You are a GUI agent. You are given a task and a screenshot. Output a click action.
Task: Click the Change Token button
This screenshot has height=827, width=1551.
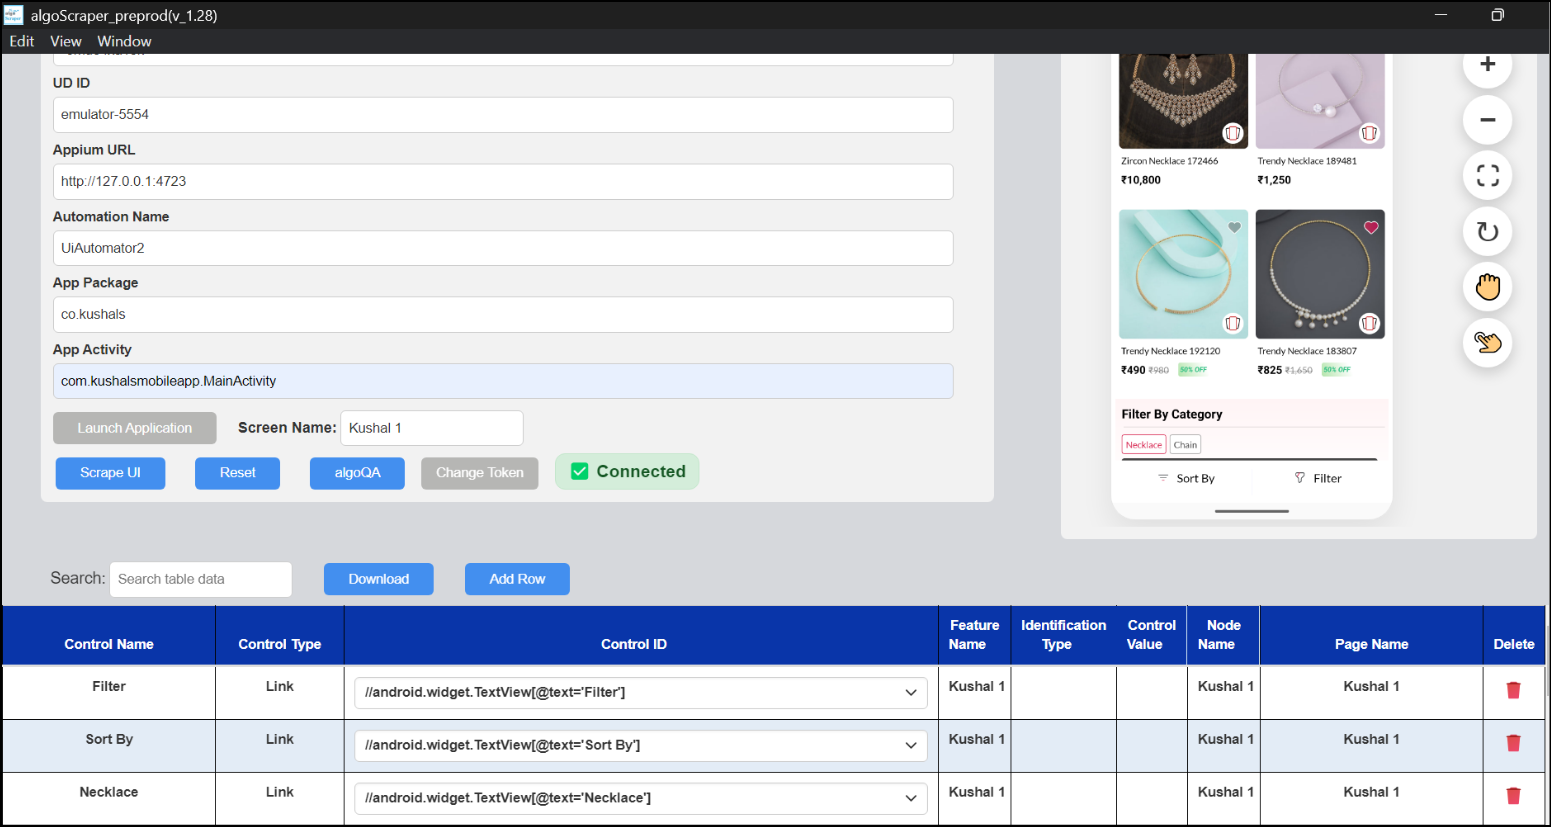tap(480, 473)
